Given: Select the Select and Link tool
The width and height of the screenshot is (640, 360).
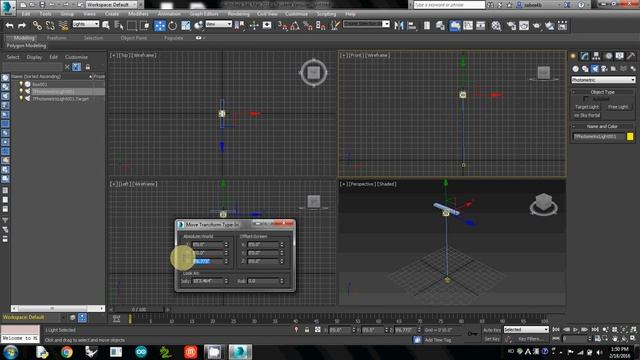Looking at the screenshot, I should pyautogui.click(x=37, y=26).
